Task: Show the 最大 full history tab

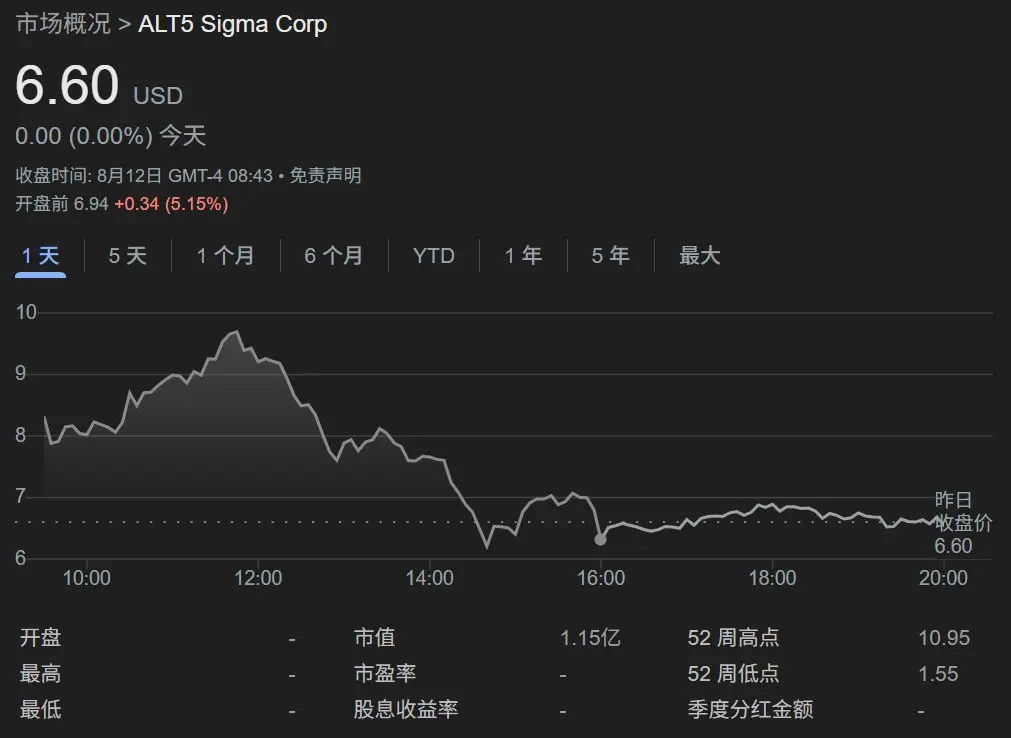Action: pyautogui.click(x=699, y=256)
